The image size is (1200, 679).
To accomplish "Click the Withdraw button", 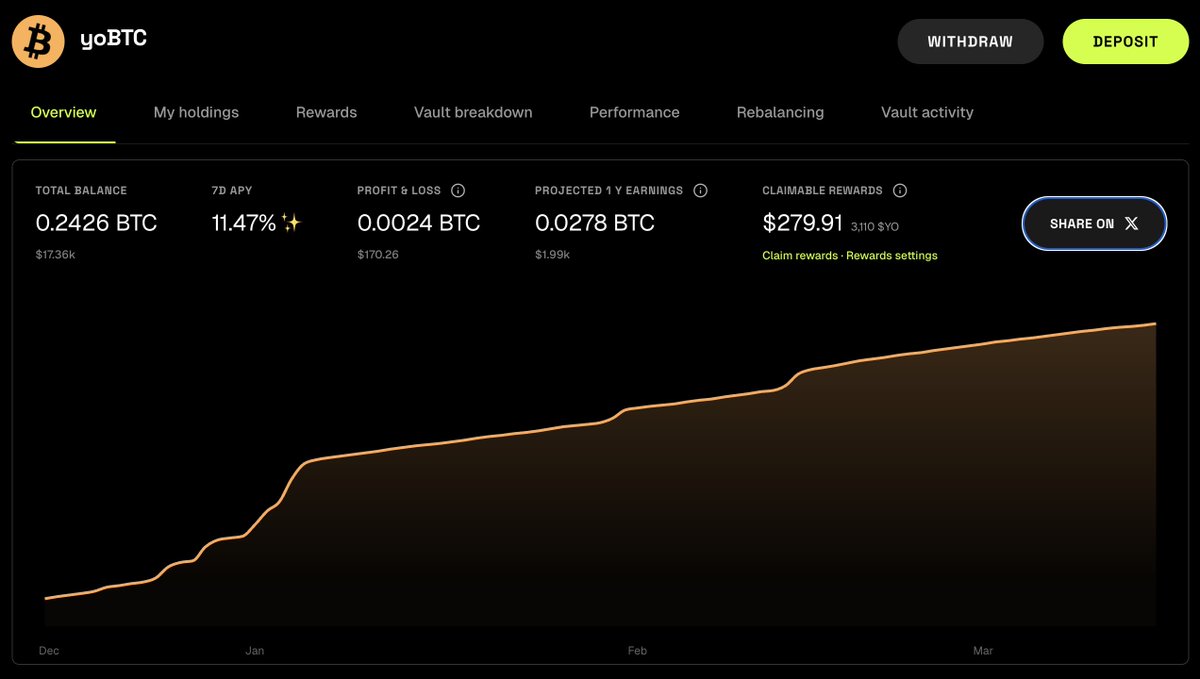I will [970, 42].
